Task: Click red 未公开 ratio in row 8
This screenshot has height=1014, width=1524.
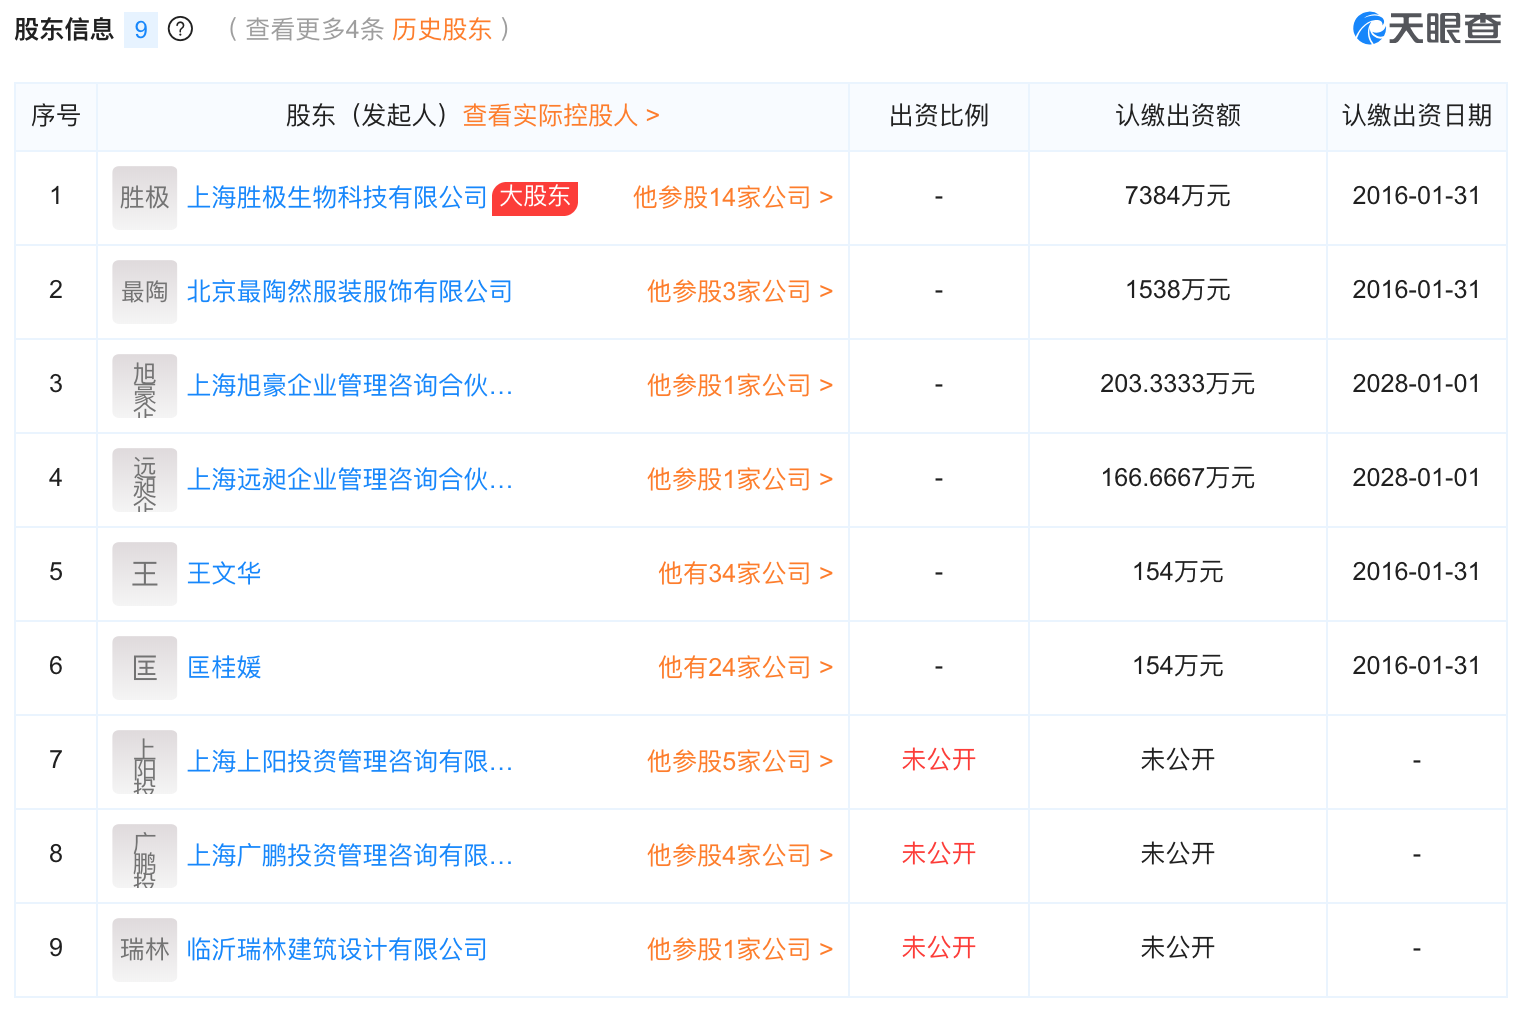Action: pos(939,854)
